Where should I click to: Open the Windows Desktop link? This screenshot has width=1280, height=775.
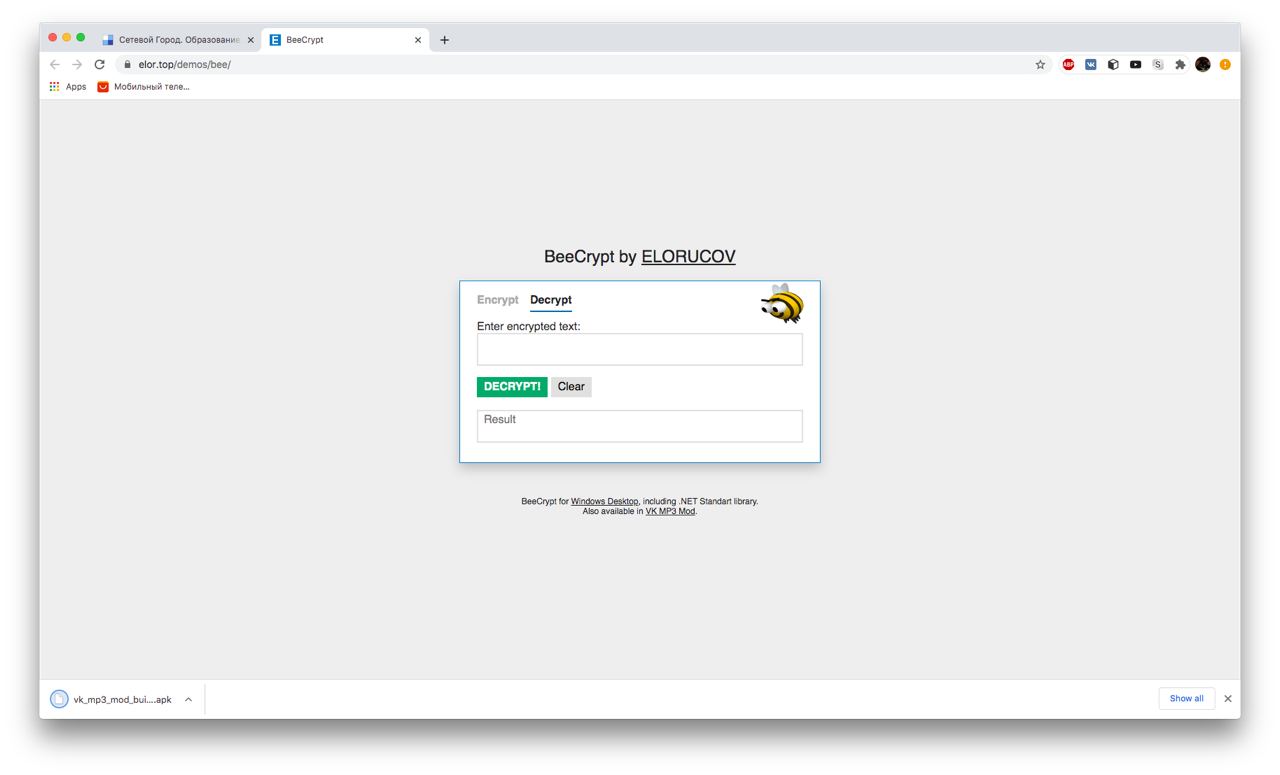(604, 501)
